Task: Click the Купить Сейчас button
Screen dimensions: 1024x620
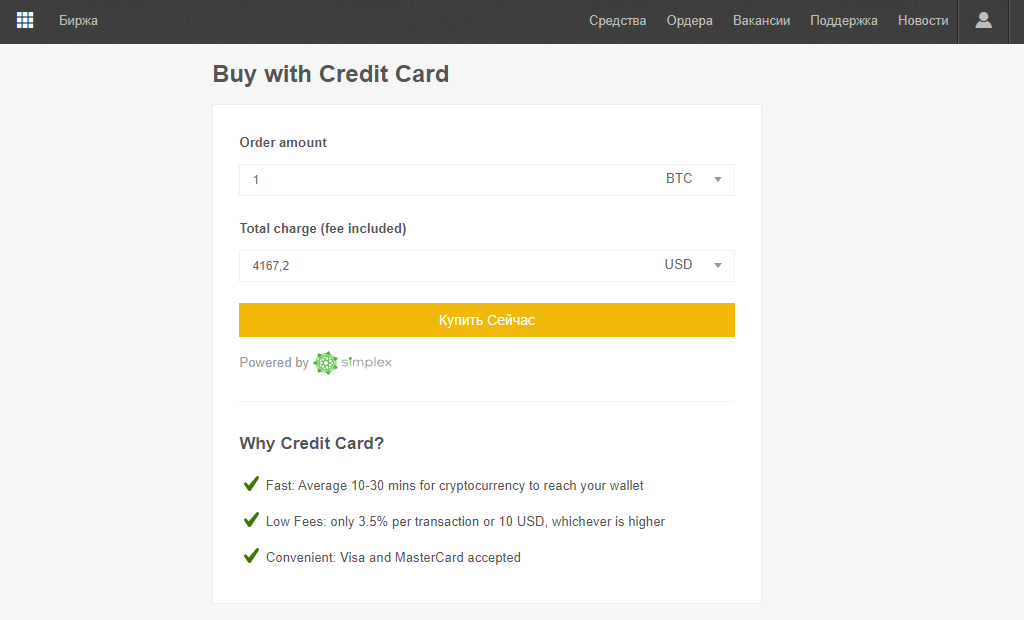Action: (x=487, y=320)
